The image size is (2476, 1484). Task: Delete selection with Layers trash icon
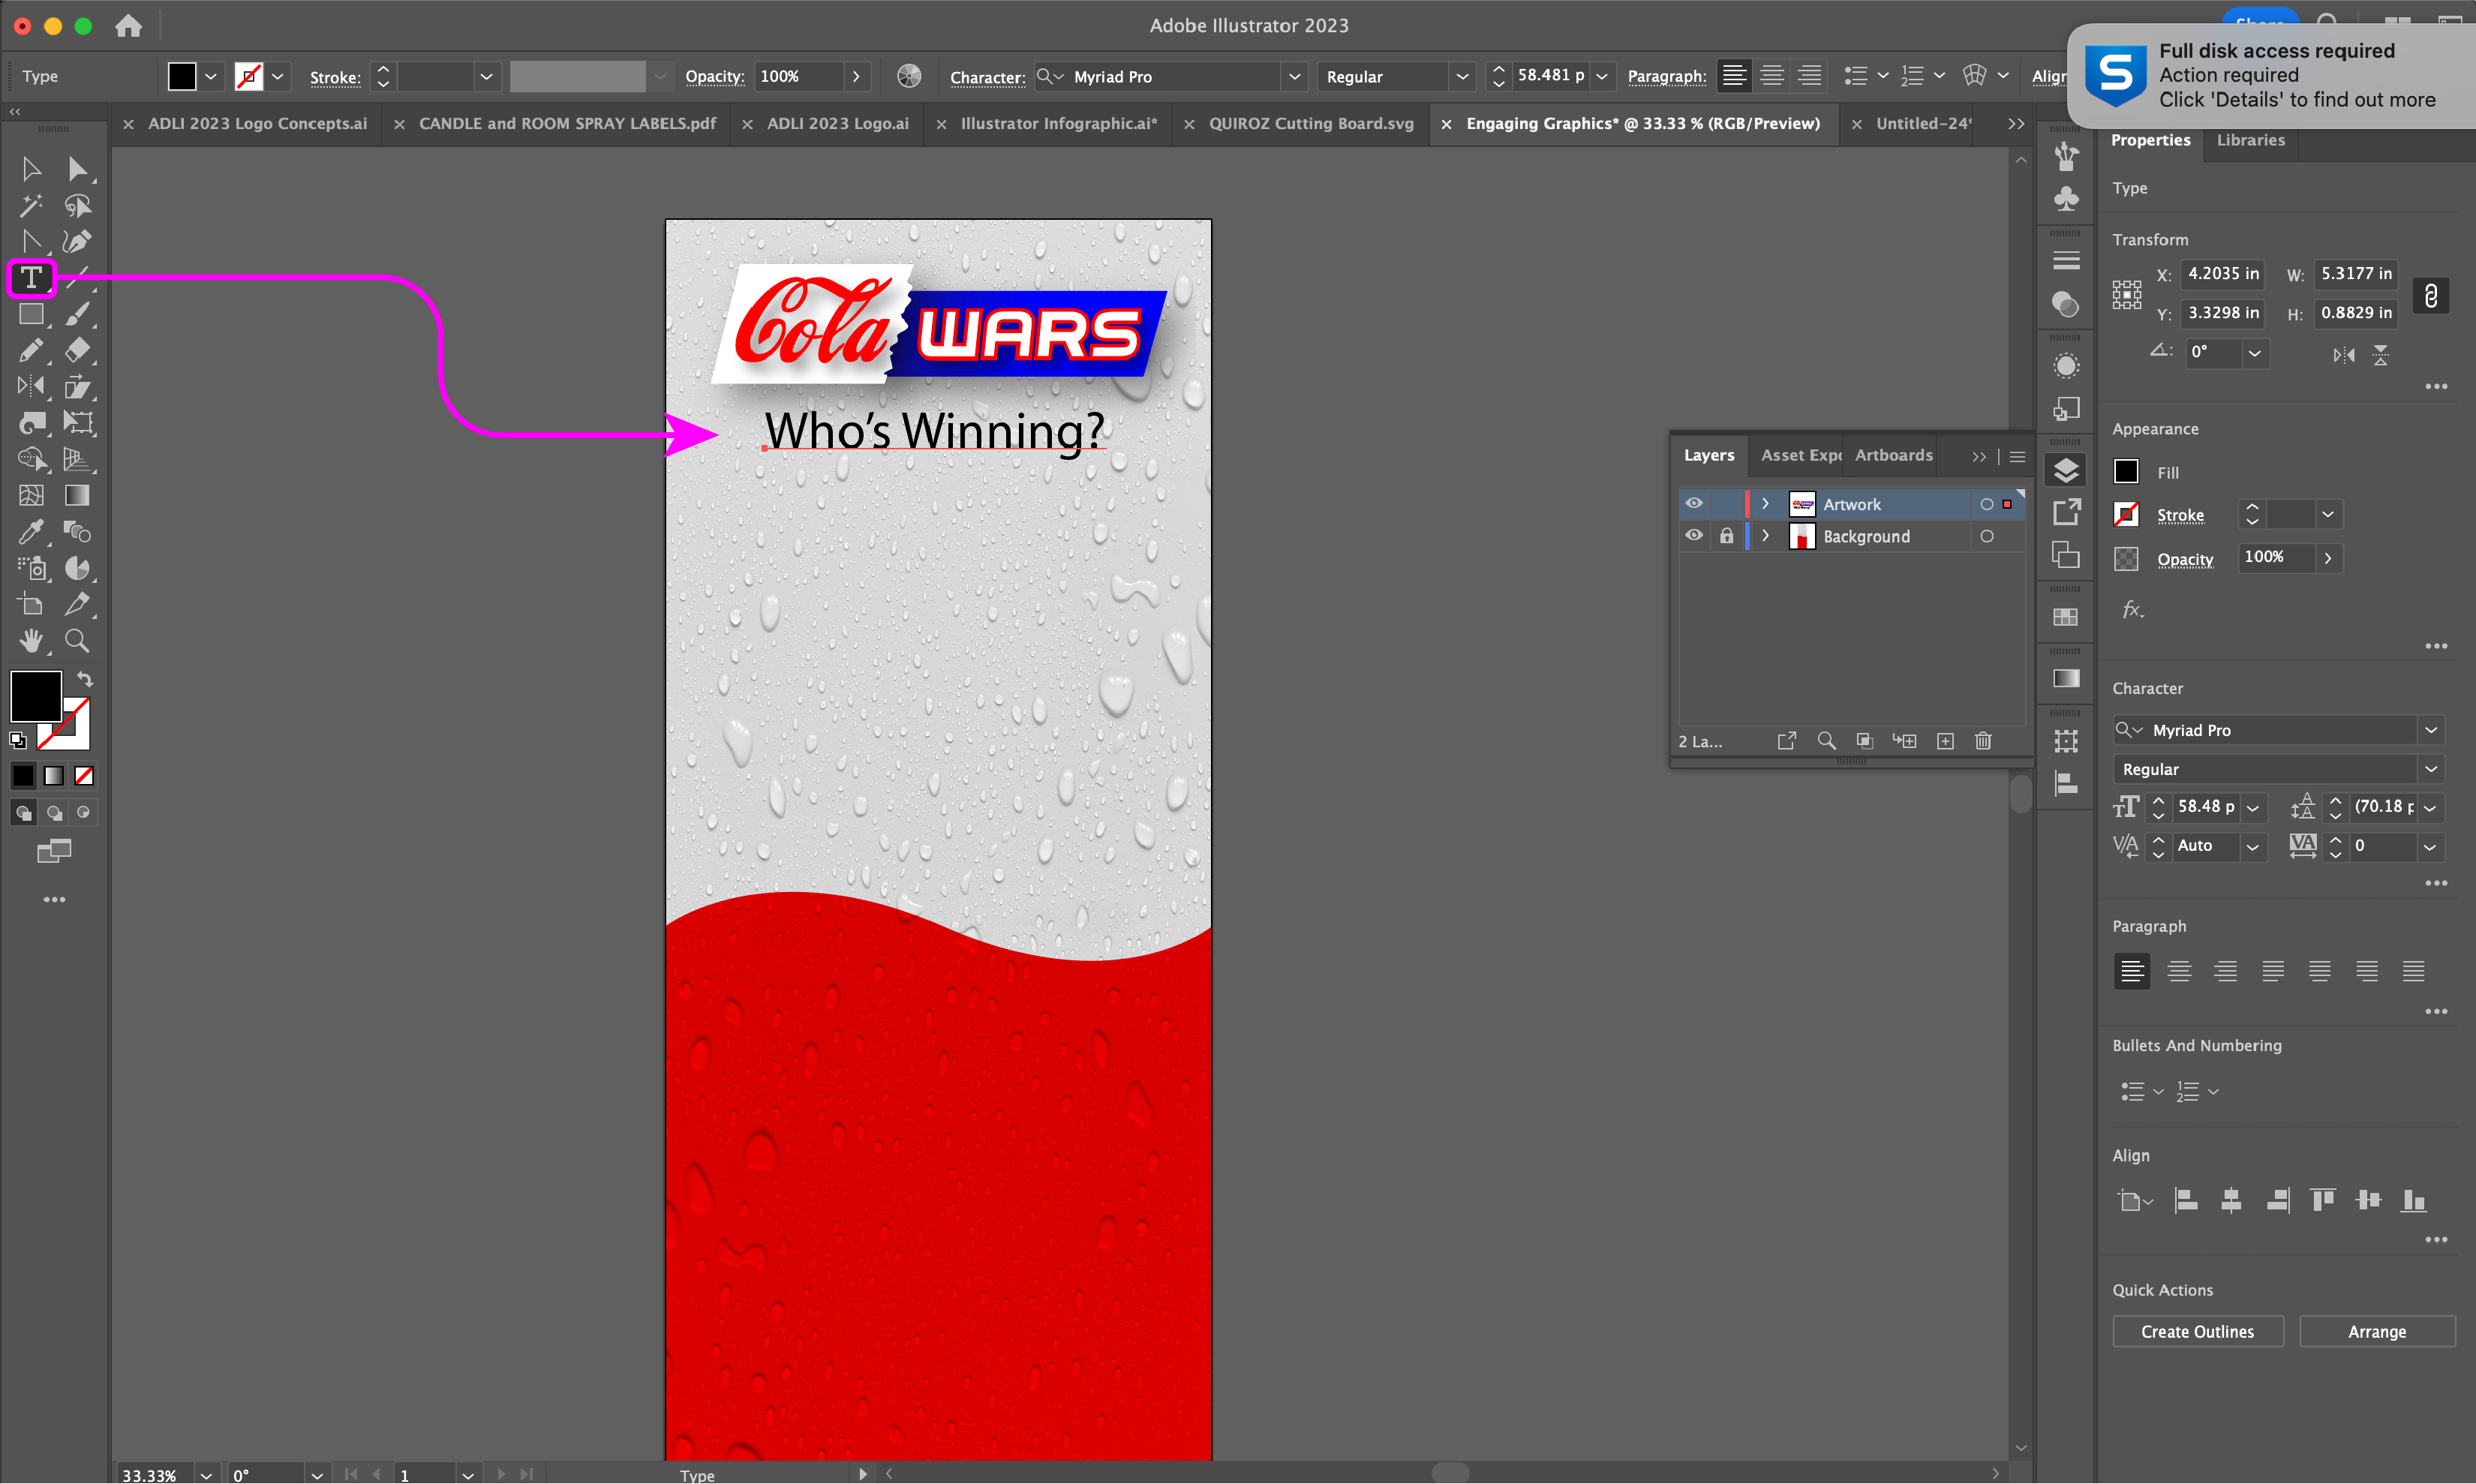pyautogui.click(x=1983, y=741)
